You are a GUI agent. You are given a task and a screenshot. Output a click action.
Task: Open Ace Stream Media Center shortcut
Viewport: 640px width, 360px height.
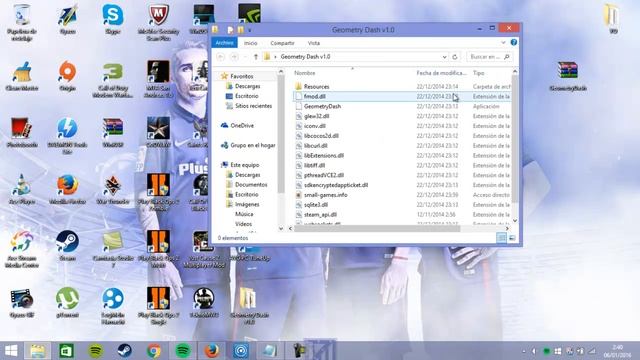click(22, 249)
